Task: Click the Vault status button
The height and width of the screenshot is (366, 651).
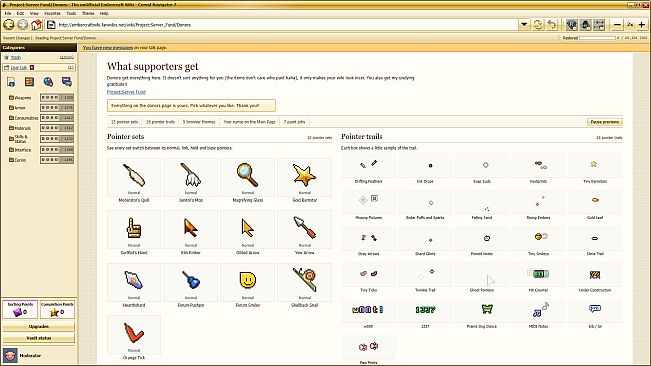Action: (39, 338)
